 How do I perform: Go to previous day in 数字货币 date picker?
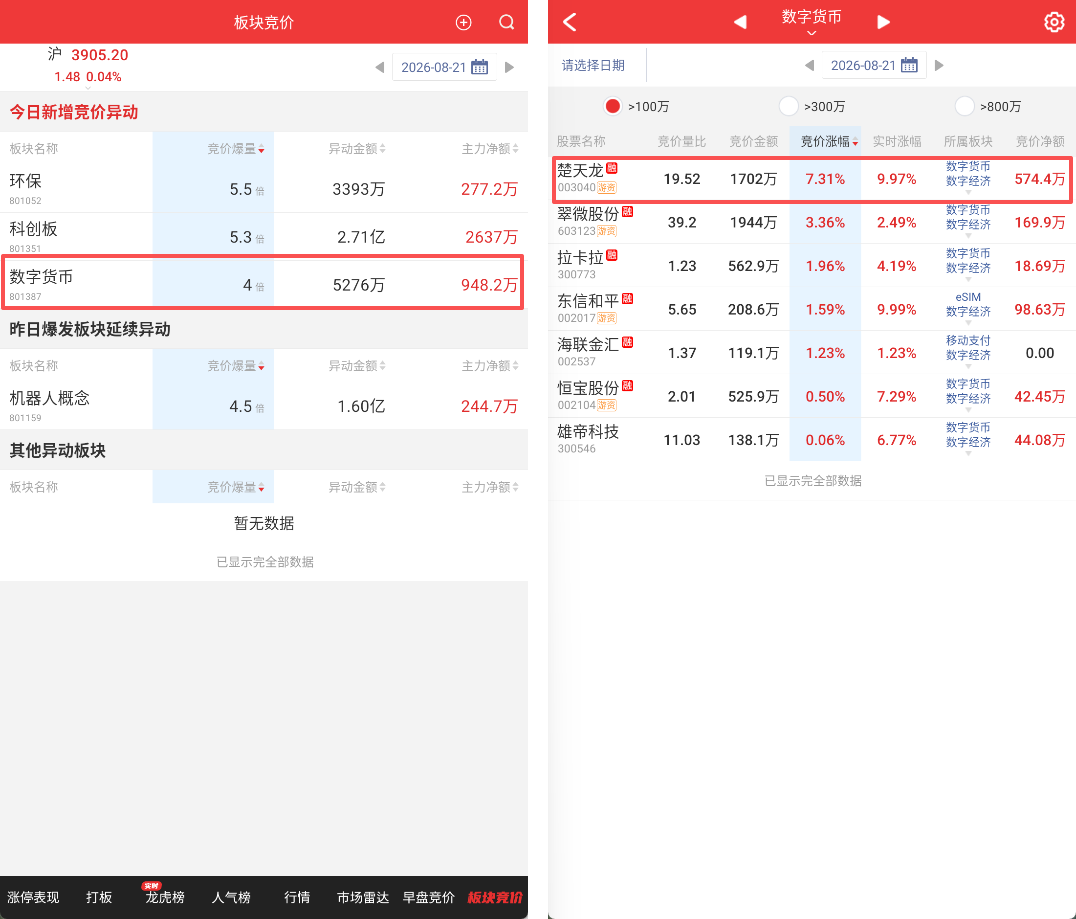[809, 65]
